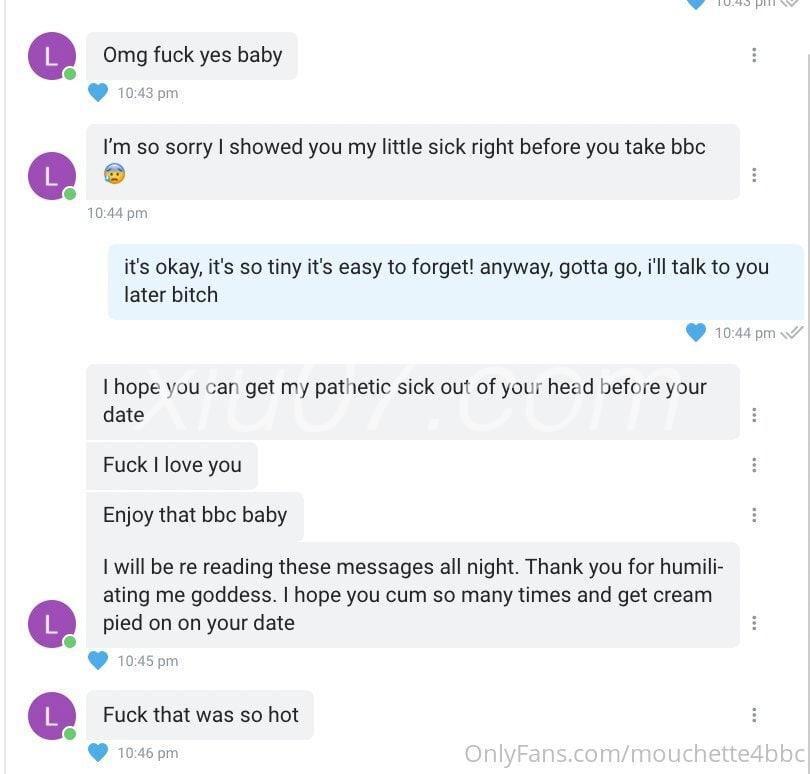Click the double checkmark read receipt at 10:44 pm
810x774 pixels.
click(792, 333)
